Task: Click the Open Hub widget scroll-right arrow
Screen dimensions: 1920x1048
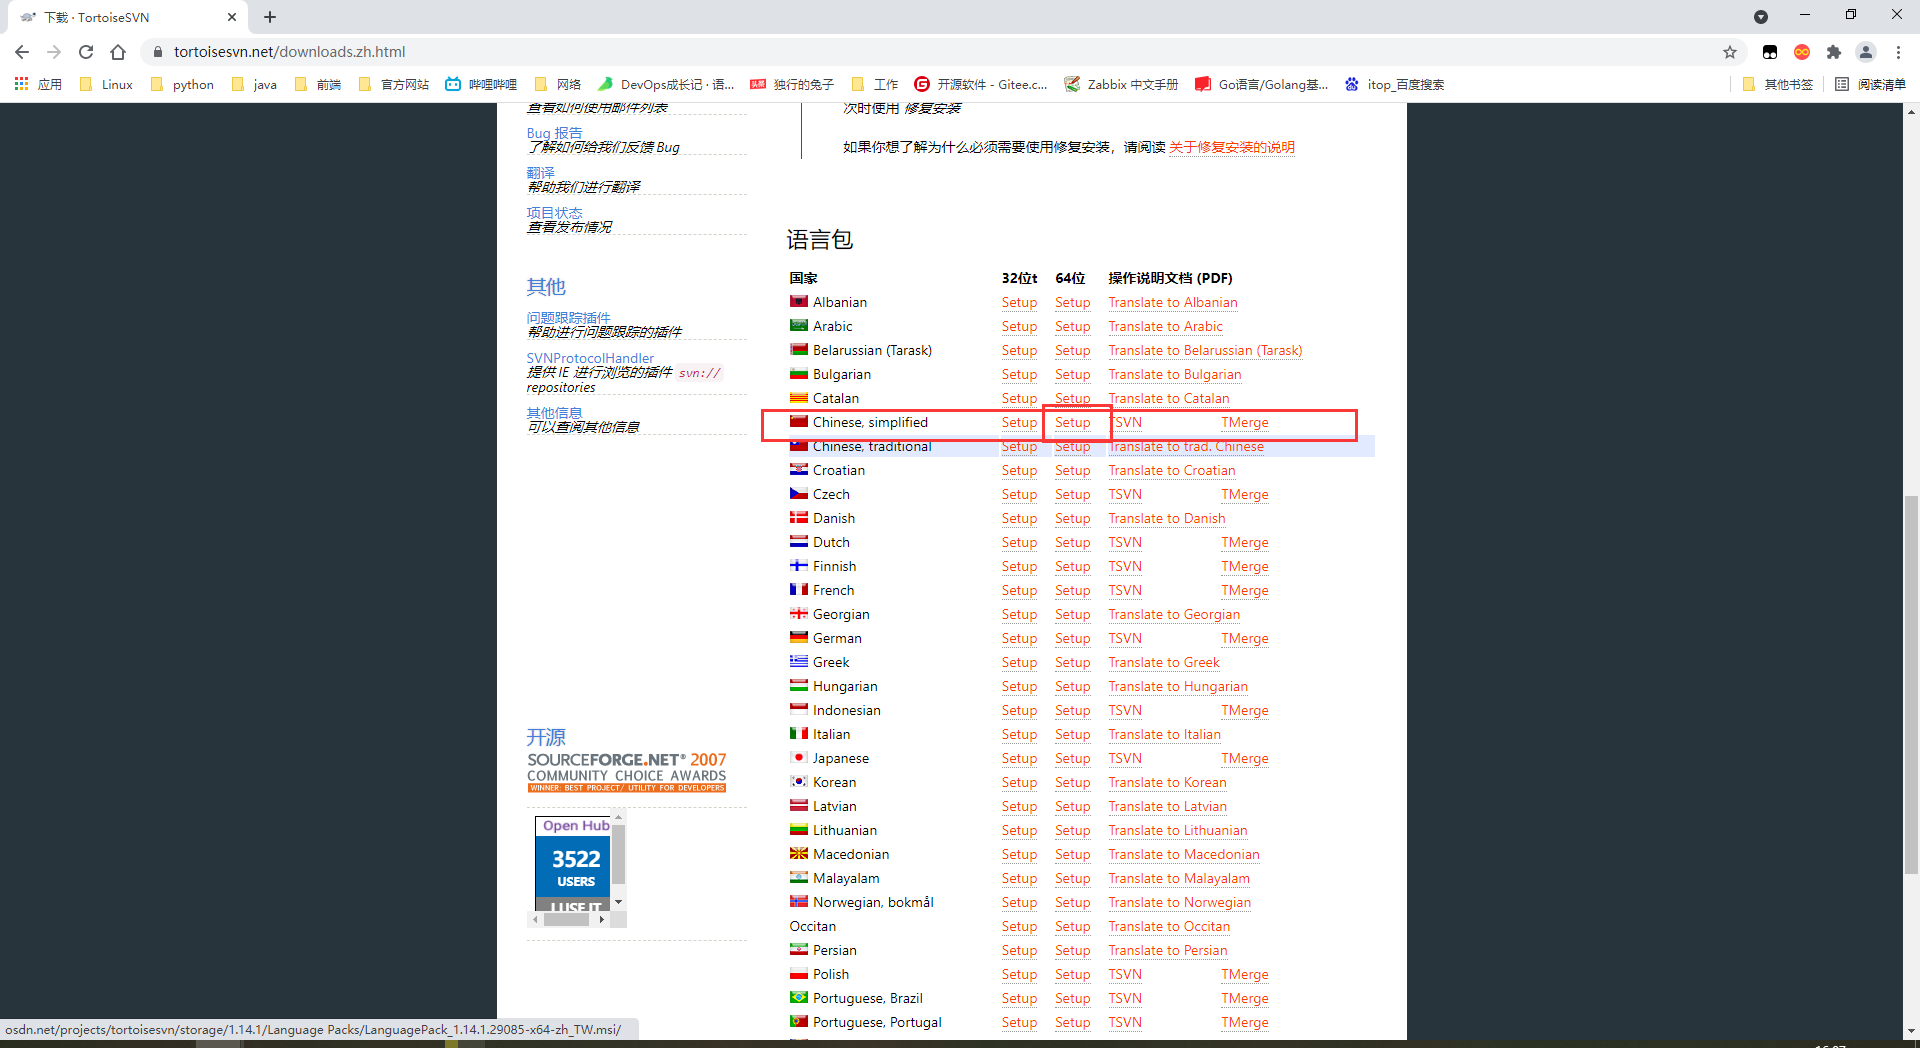Action: [x=601, y=919]
